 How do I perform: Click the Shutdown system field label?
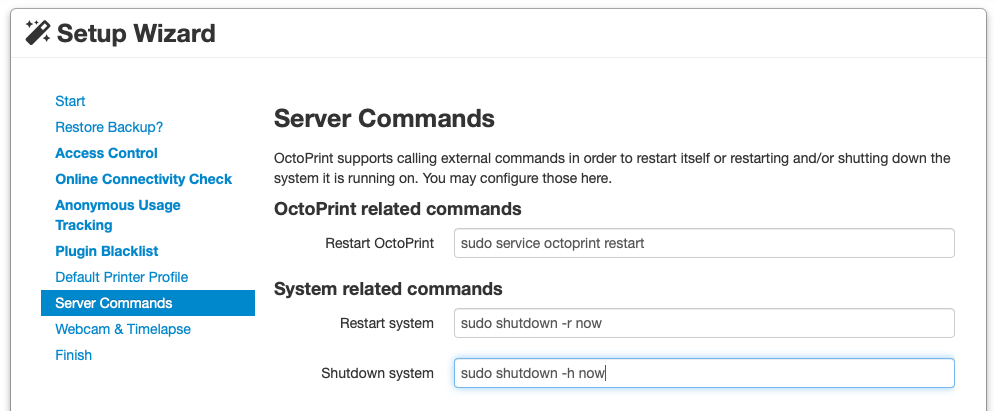click(377, 373)
